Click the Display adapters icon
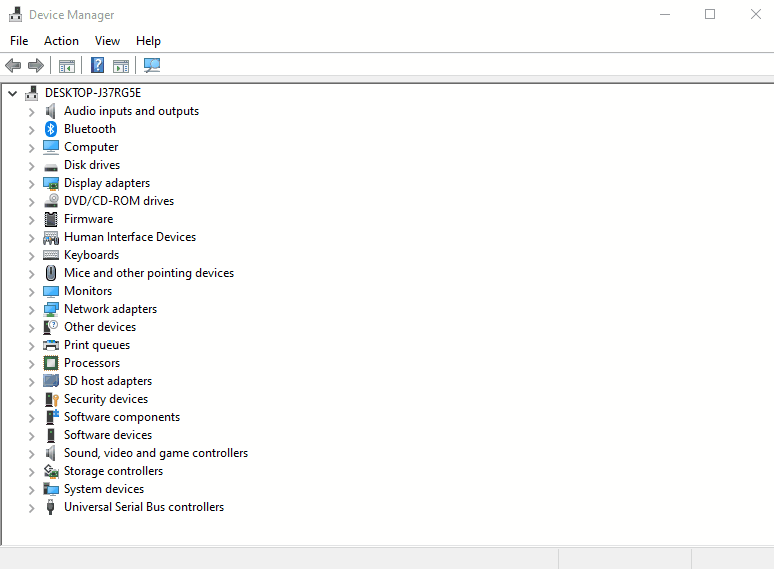 pos(51,184)
